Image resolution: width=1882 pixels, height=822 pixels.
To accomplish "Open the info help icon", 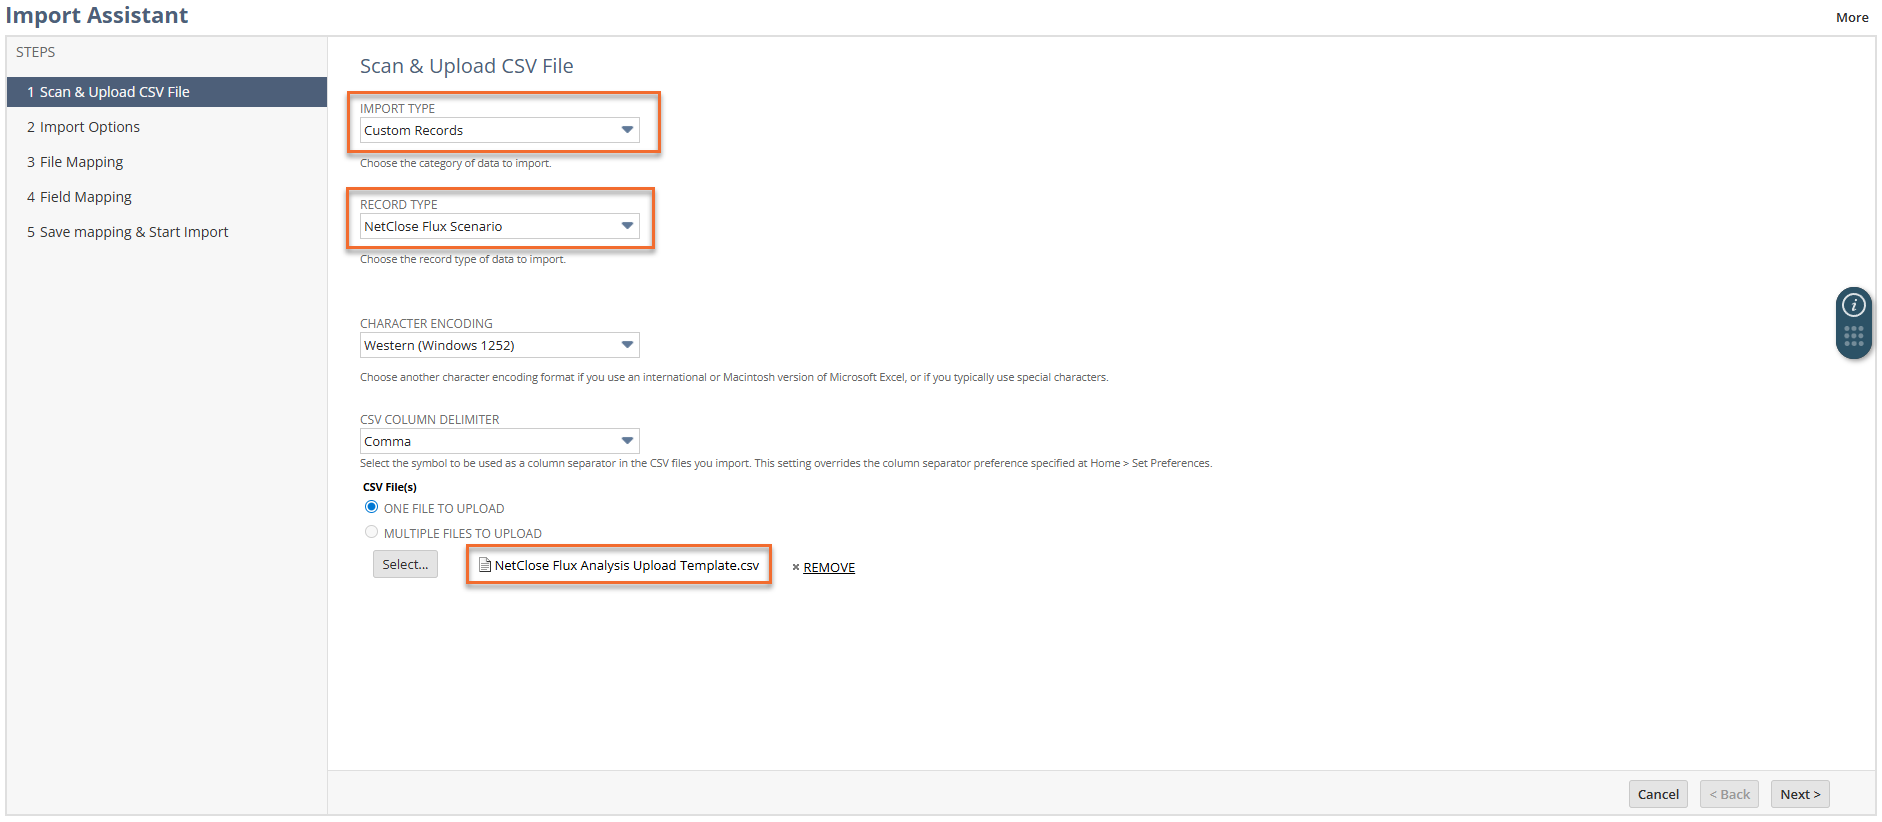I will tap(1853, 305).
